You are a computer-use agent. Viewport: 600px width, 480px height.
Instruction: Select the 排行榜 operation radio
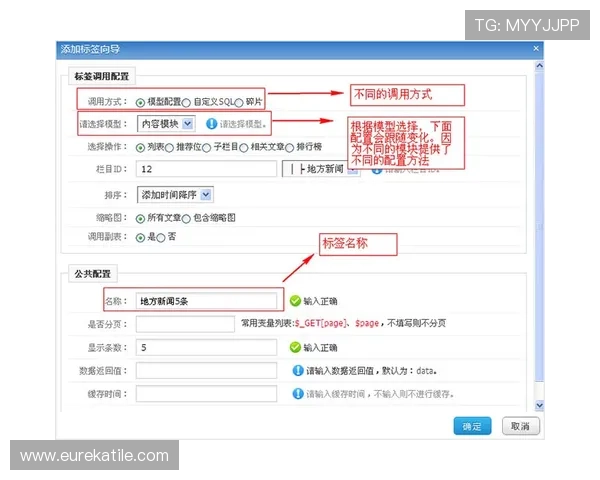tap(289, 147)
